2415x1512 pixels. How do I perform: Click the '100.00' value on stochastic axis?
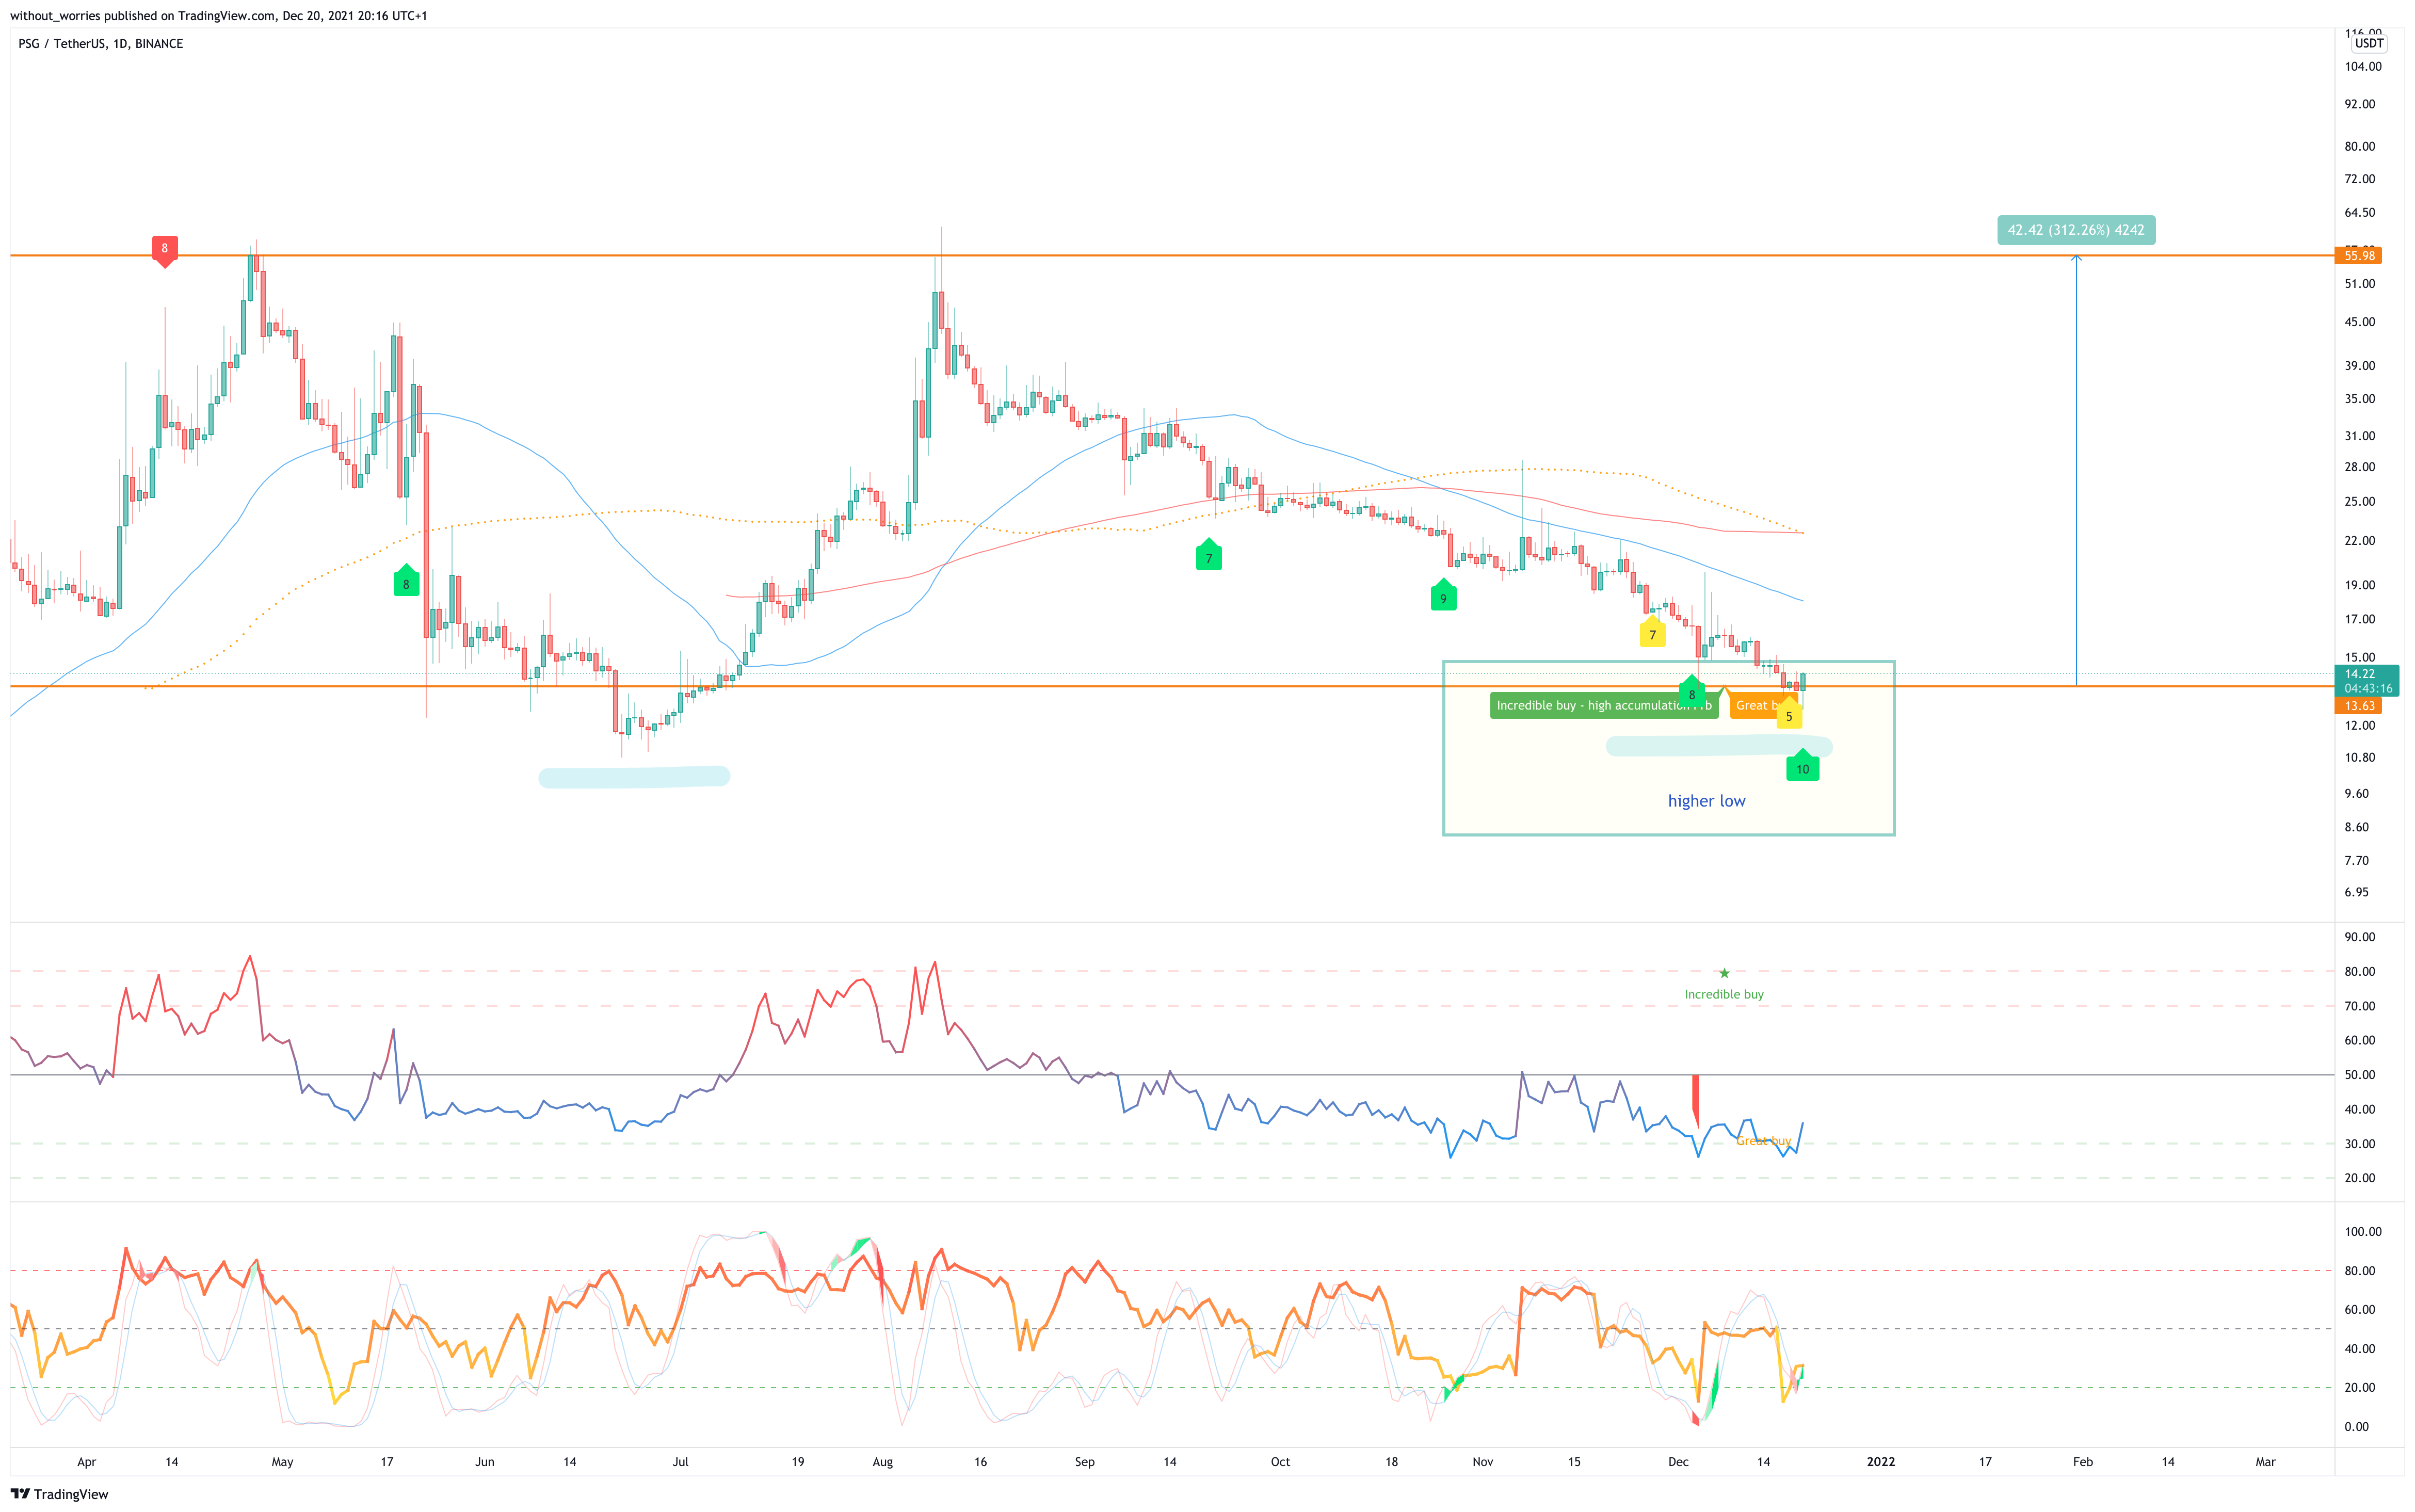2363,1232
